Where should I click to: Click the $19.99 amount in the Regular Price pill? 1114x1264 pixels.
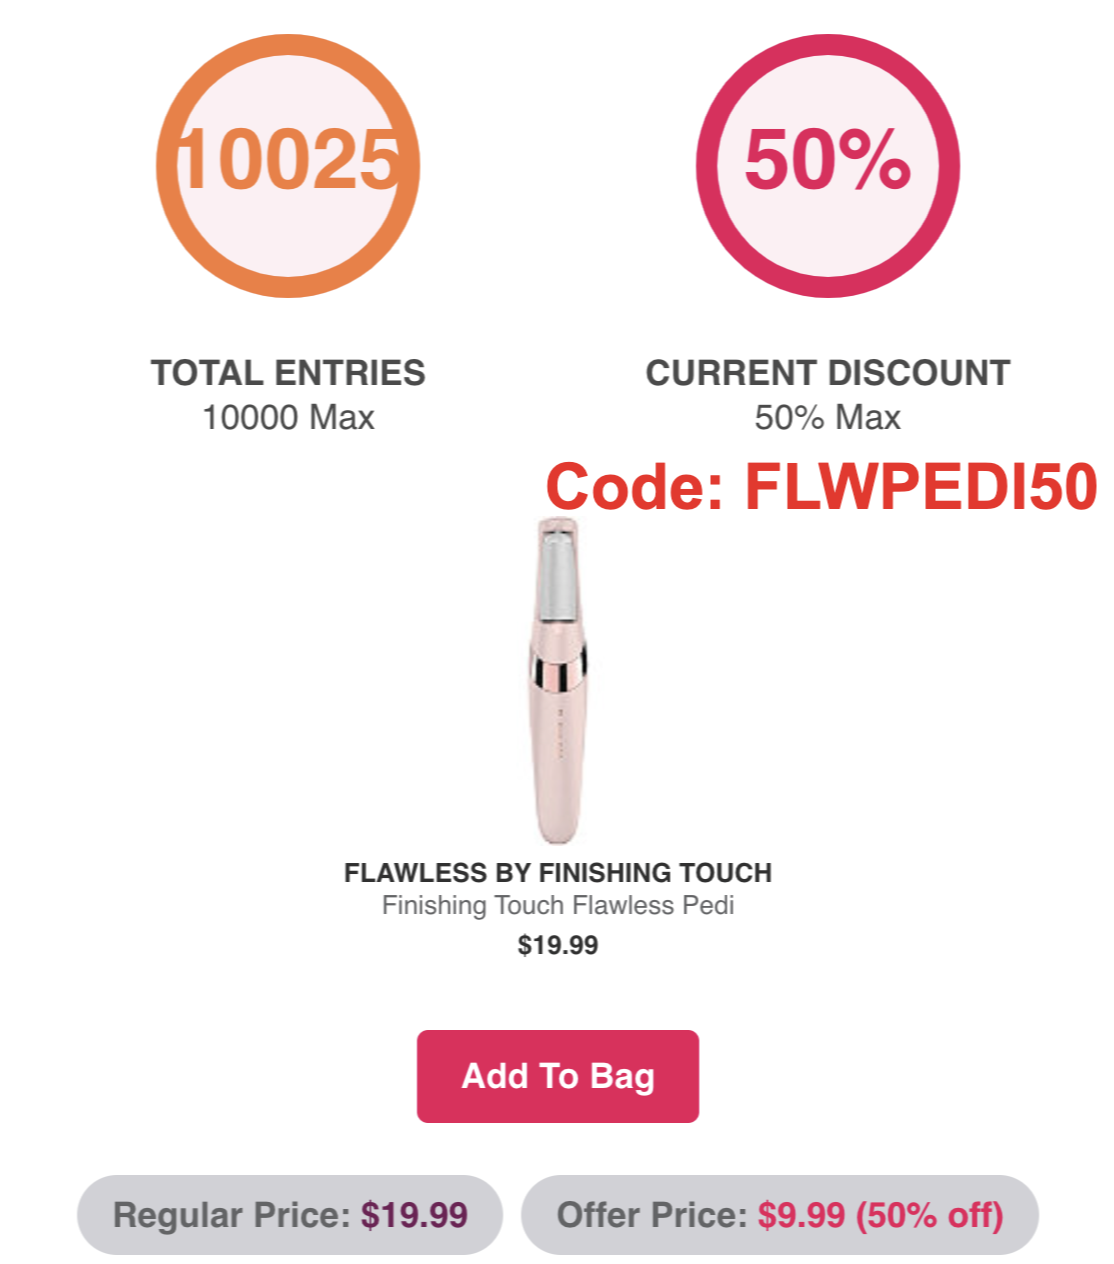(x=414, y=1215)
